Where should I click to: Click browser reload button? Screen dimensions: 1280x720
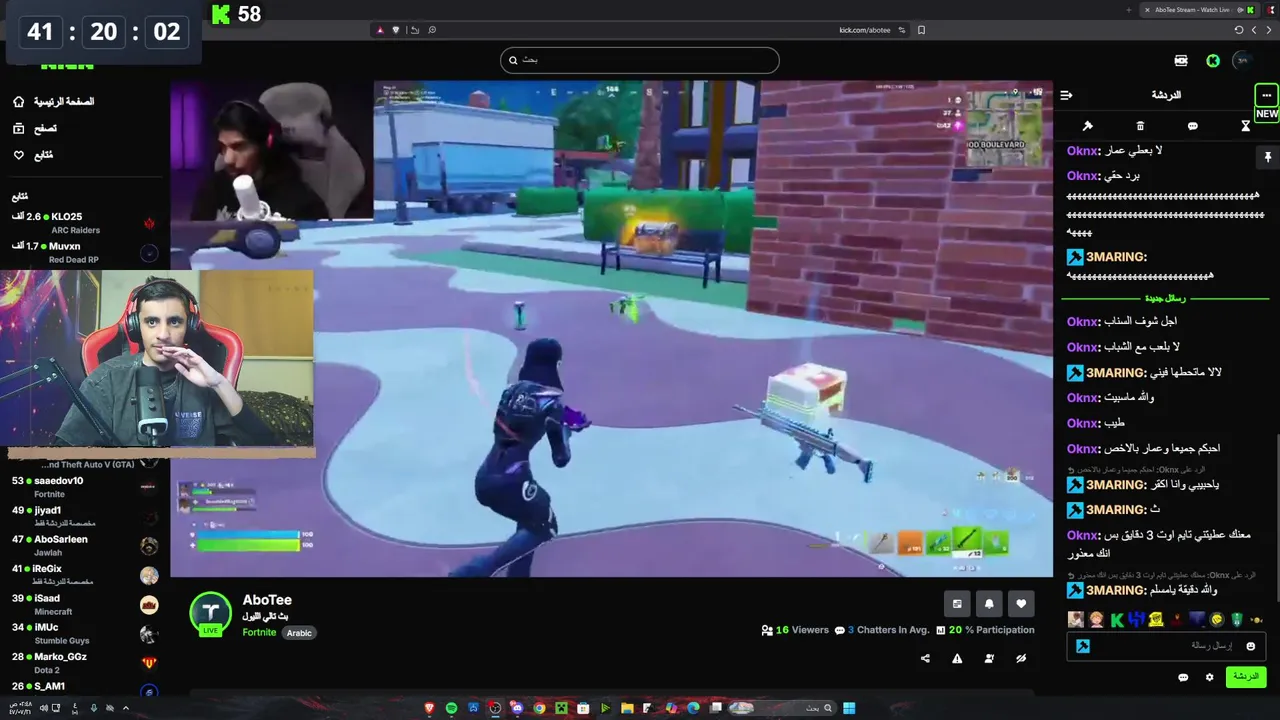click(1239, 30)
